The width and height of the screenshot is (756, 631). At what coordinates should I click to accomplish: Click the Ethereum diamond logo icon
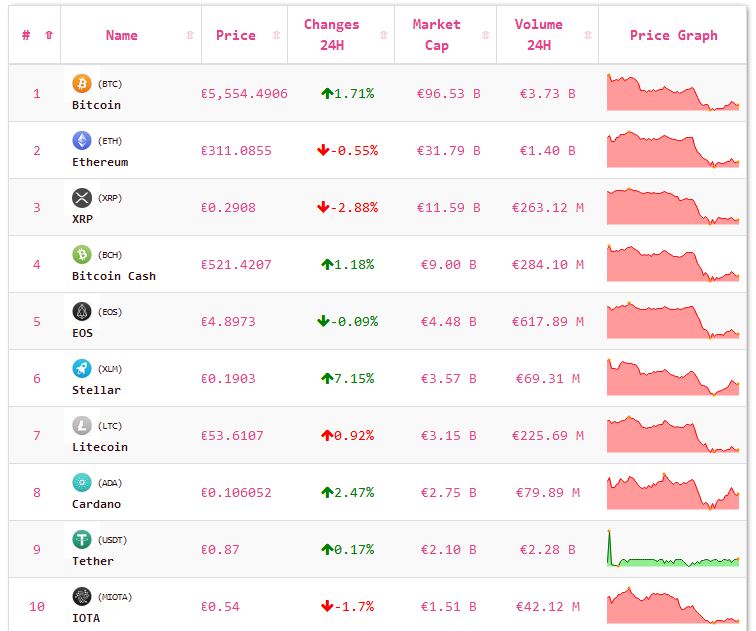coord(82,140)
